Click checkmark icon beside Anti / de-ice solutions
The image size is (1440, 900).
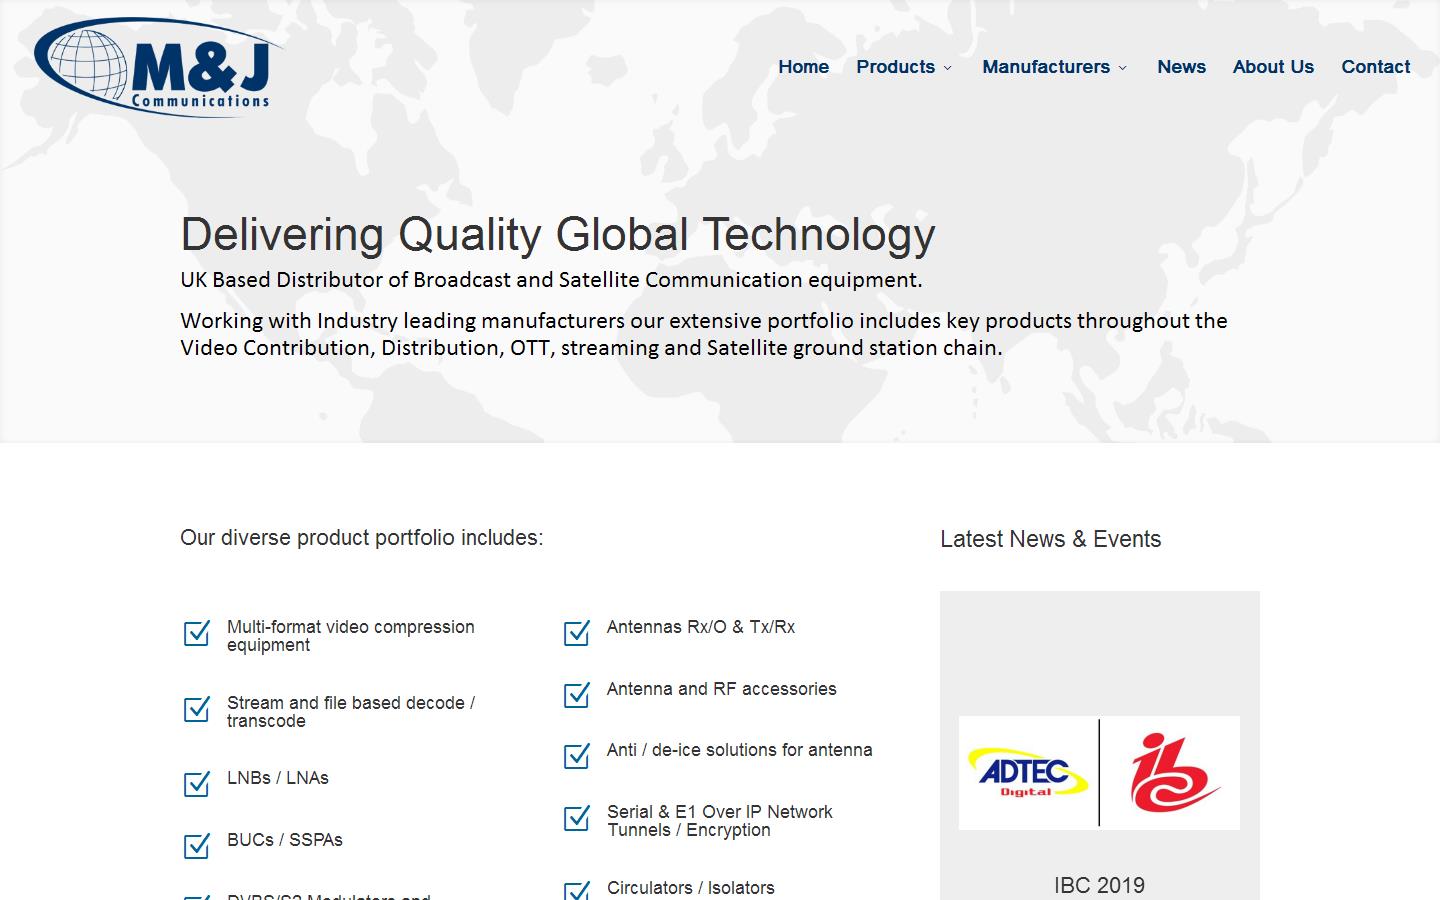(x=577, y=755)
